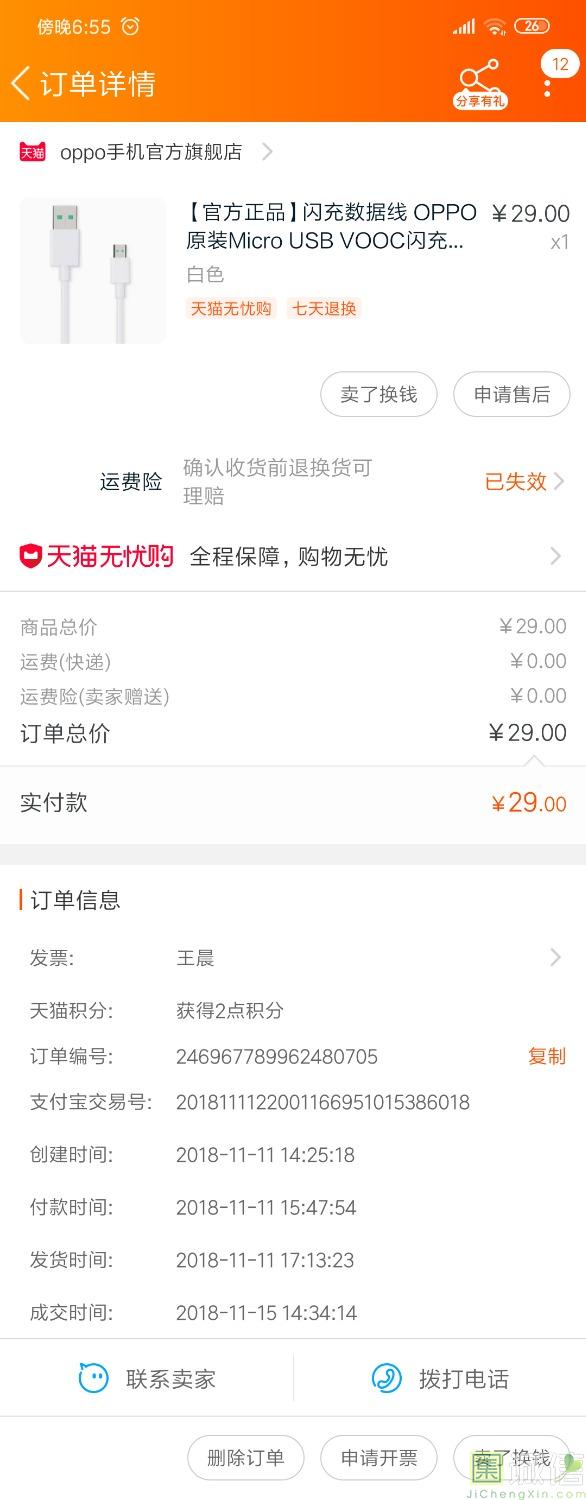Open the 发票 王晨 invoice chevron

pyautogui.click(x=556, y=958)
